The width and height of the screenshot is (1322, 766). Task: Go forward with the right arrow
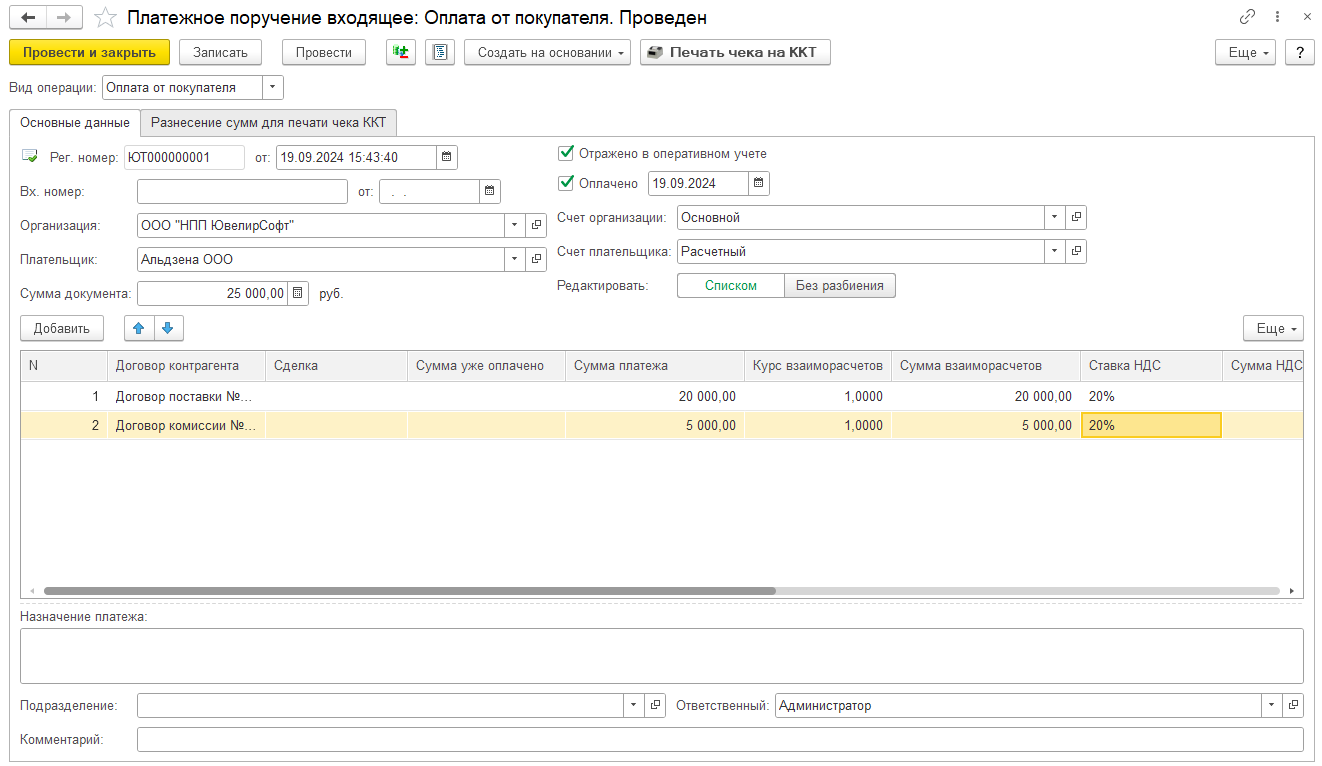pos(64,18)
